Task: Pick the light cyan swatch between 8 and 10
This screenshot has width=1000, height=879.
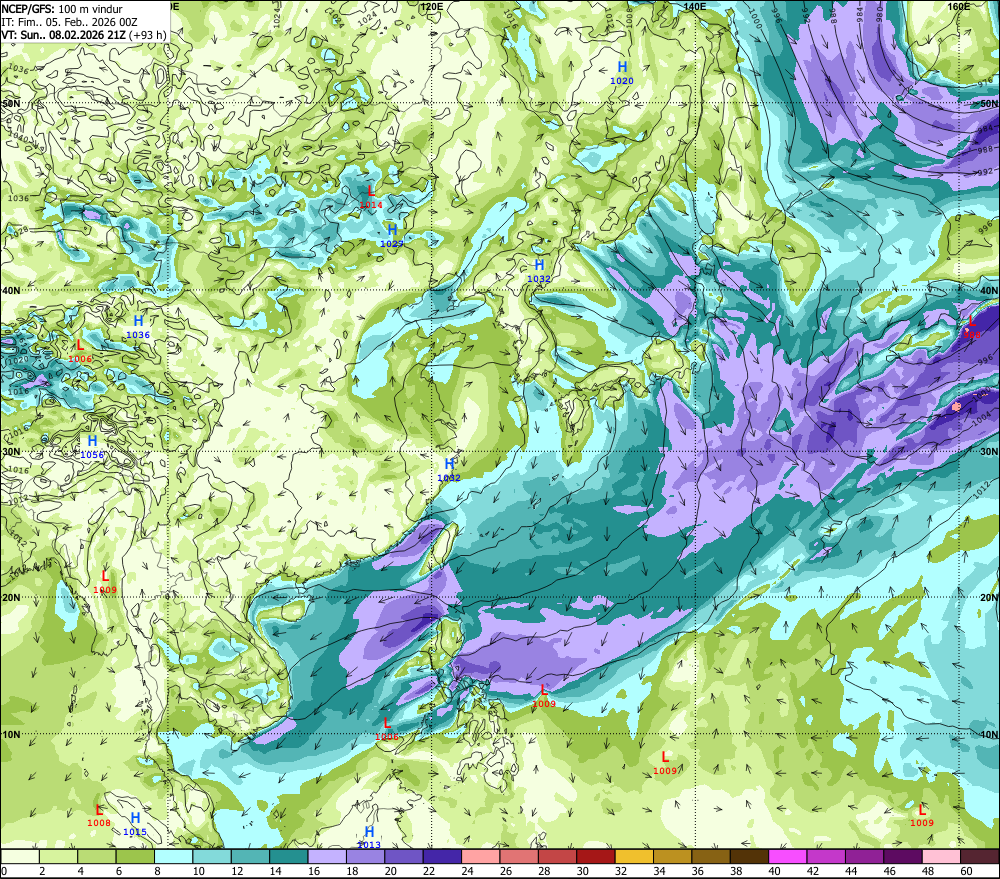Action: [x=173, y=856]
